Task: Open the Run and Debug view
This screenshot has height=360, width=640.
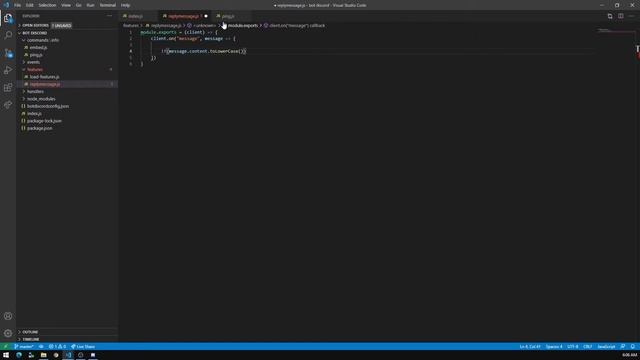Action: pos(8,70)
